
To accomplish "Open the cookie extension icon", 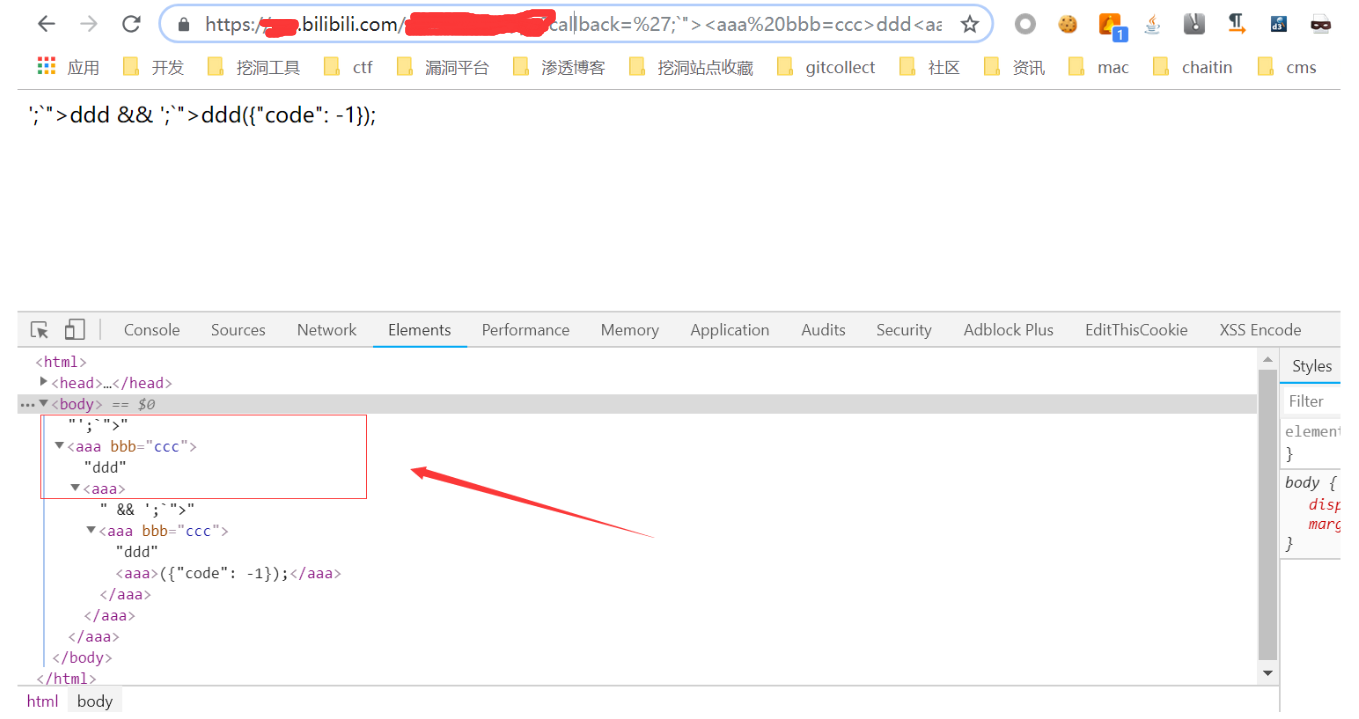I will point(1068,24).
